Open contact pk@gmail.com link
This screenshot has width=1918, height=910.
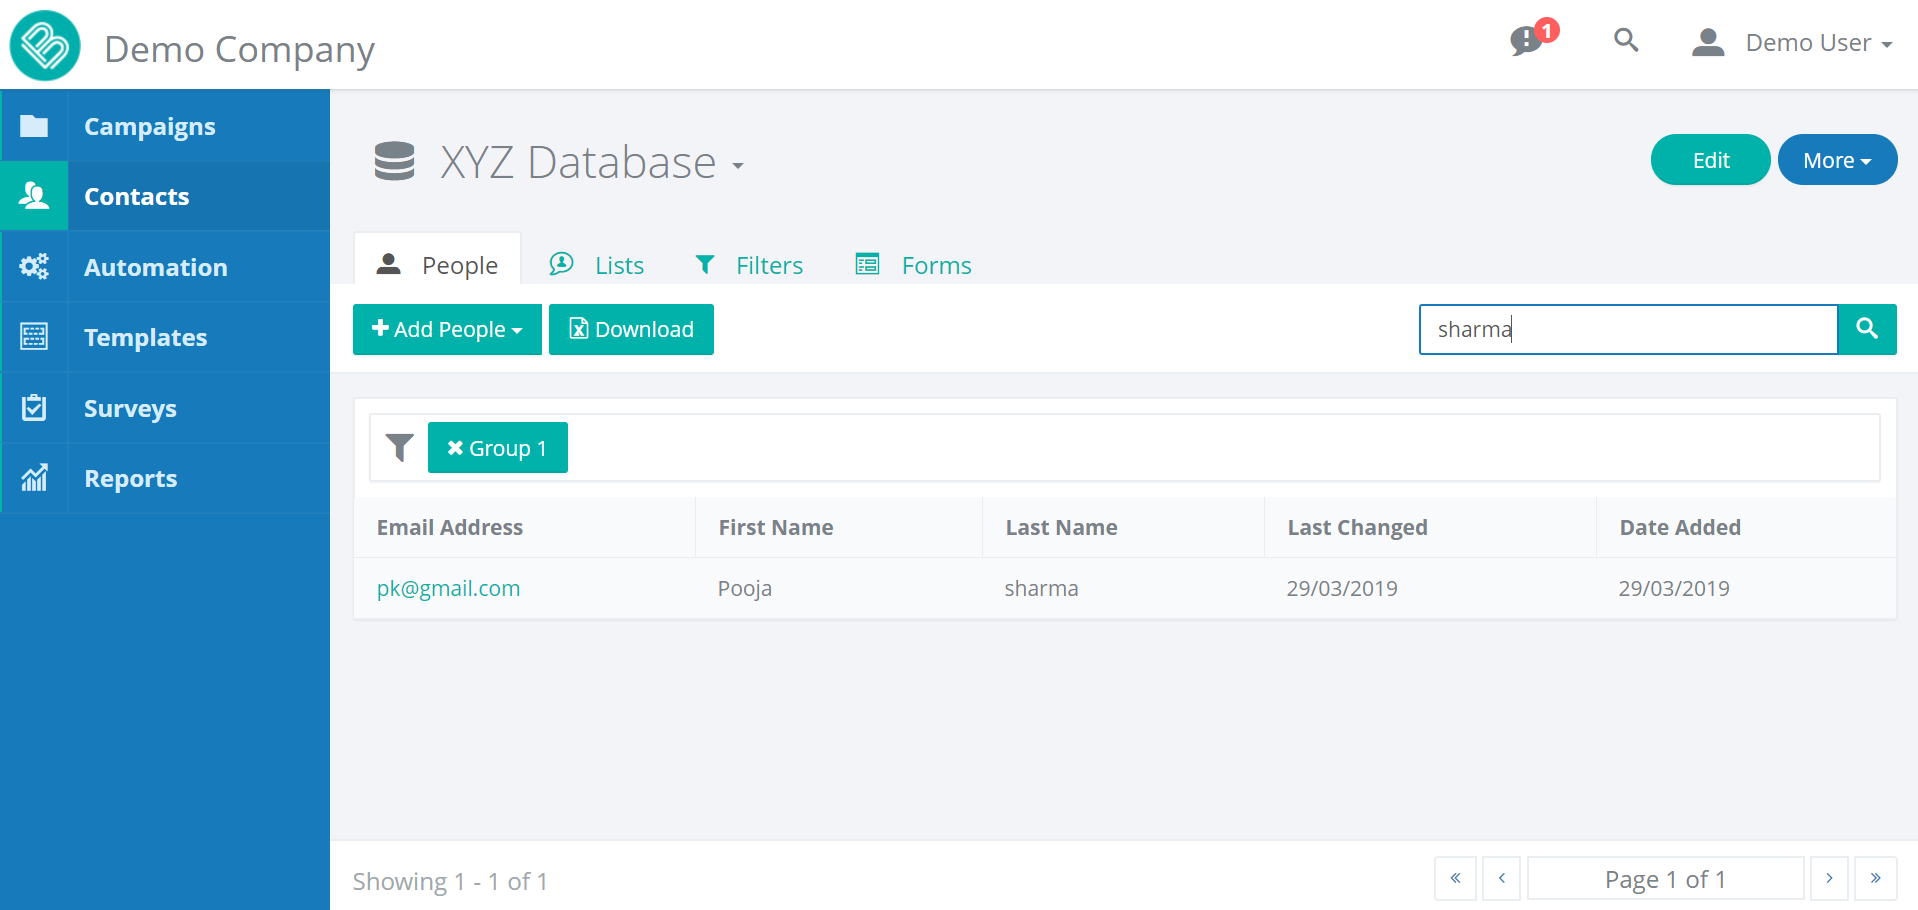[448, 588]
